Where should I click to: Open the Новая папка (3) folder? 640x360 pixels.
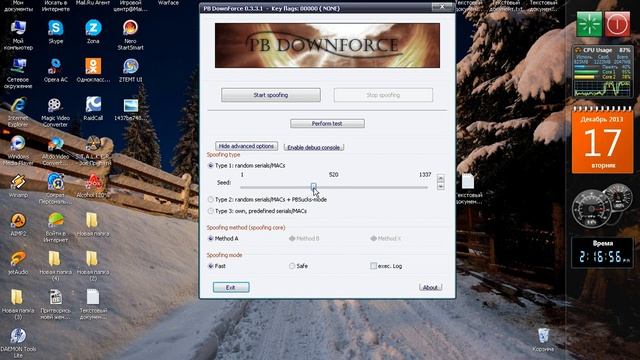pyautogui.click(x=18, y=304)
